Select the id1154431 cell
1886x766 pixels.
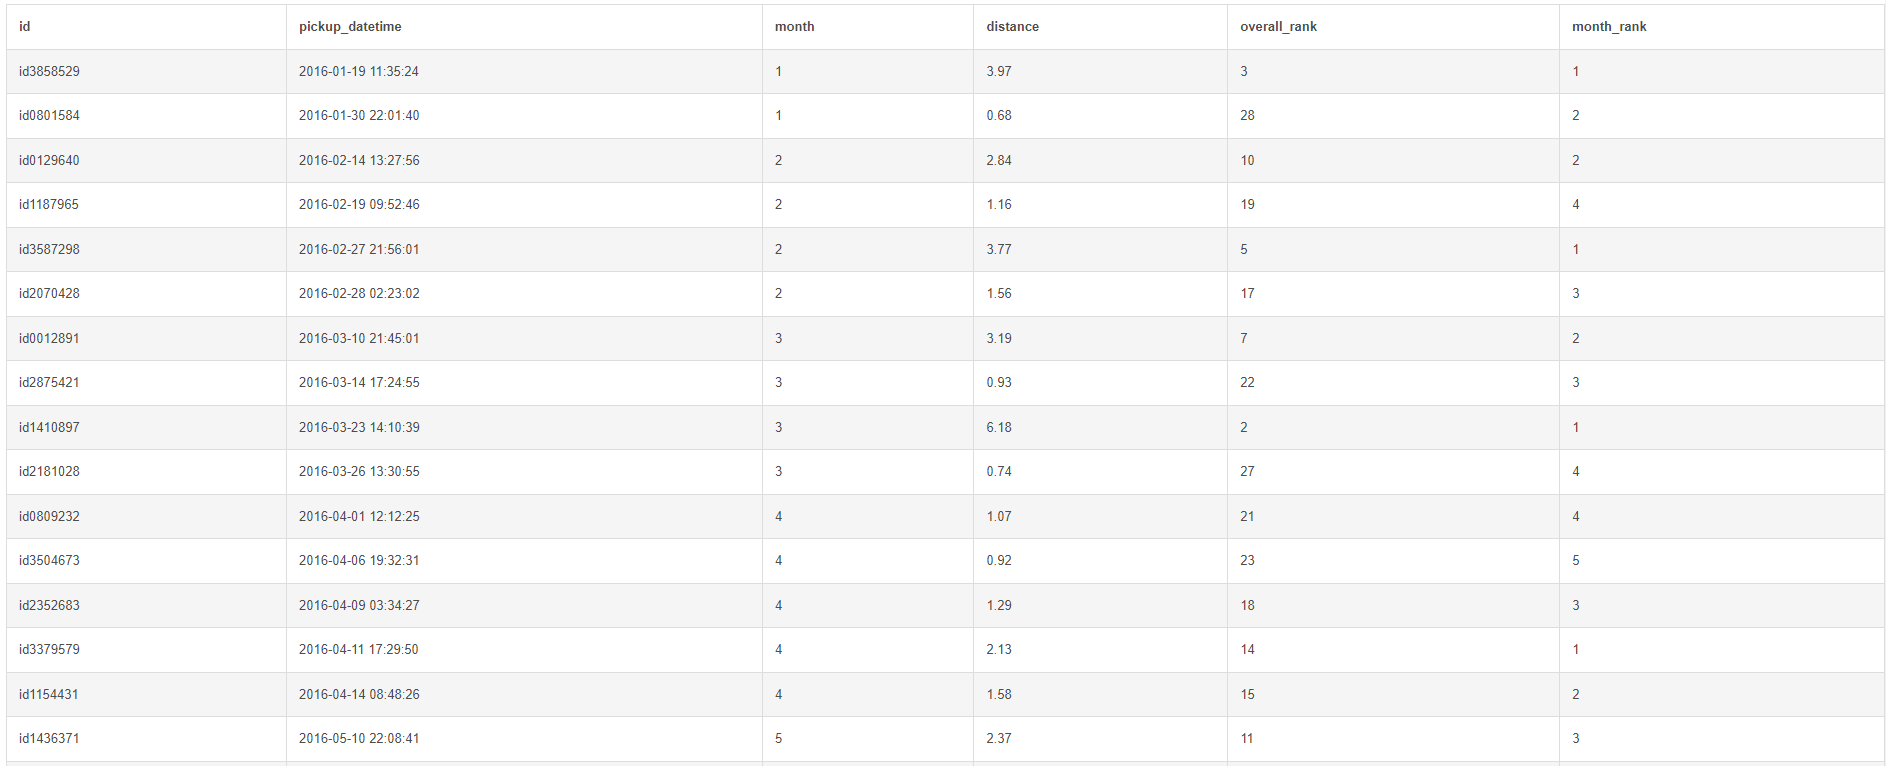(49, 695)
